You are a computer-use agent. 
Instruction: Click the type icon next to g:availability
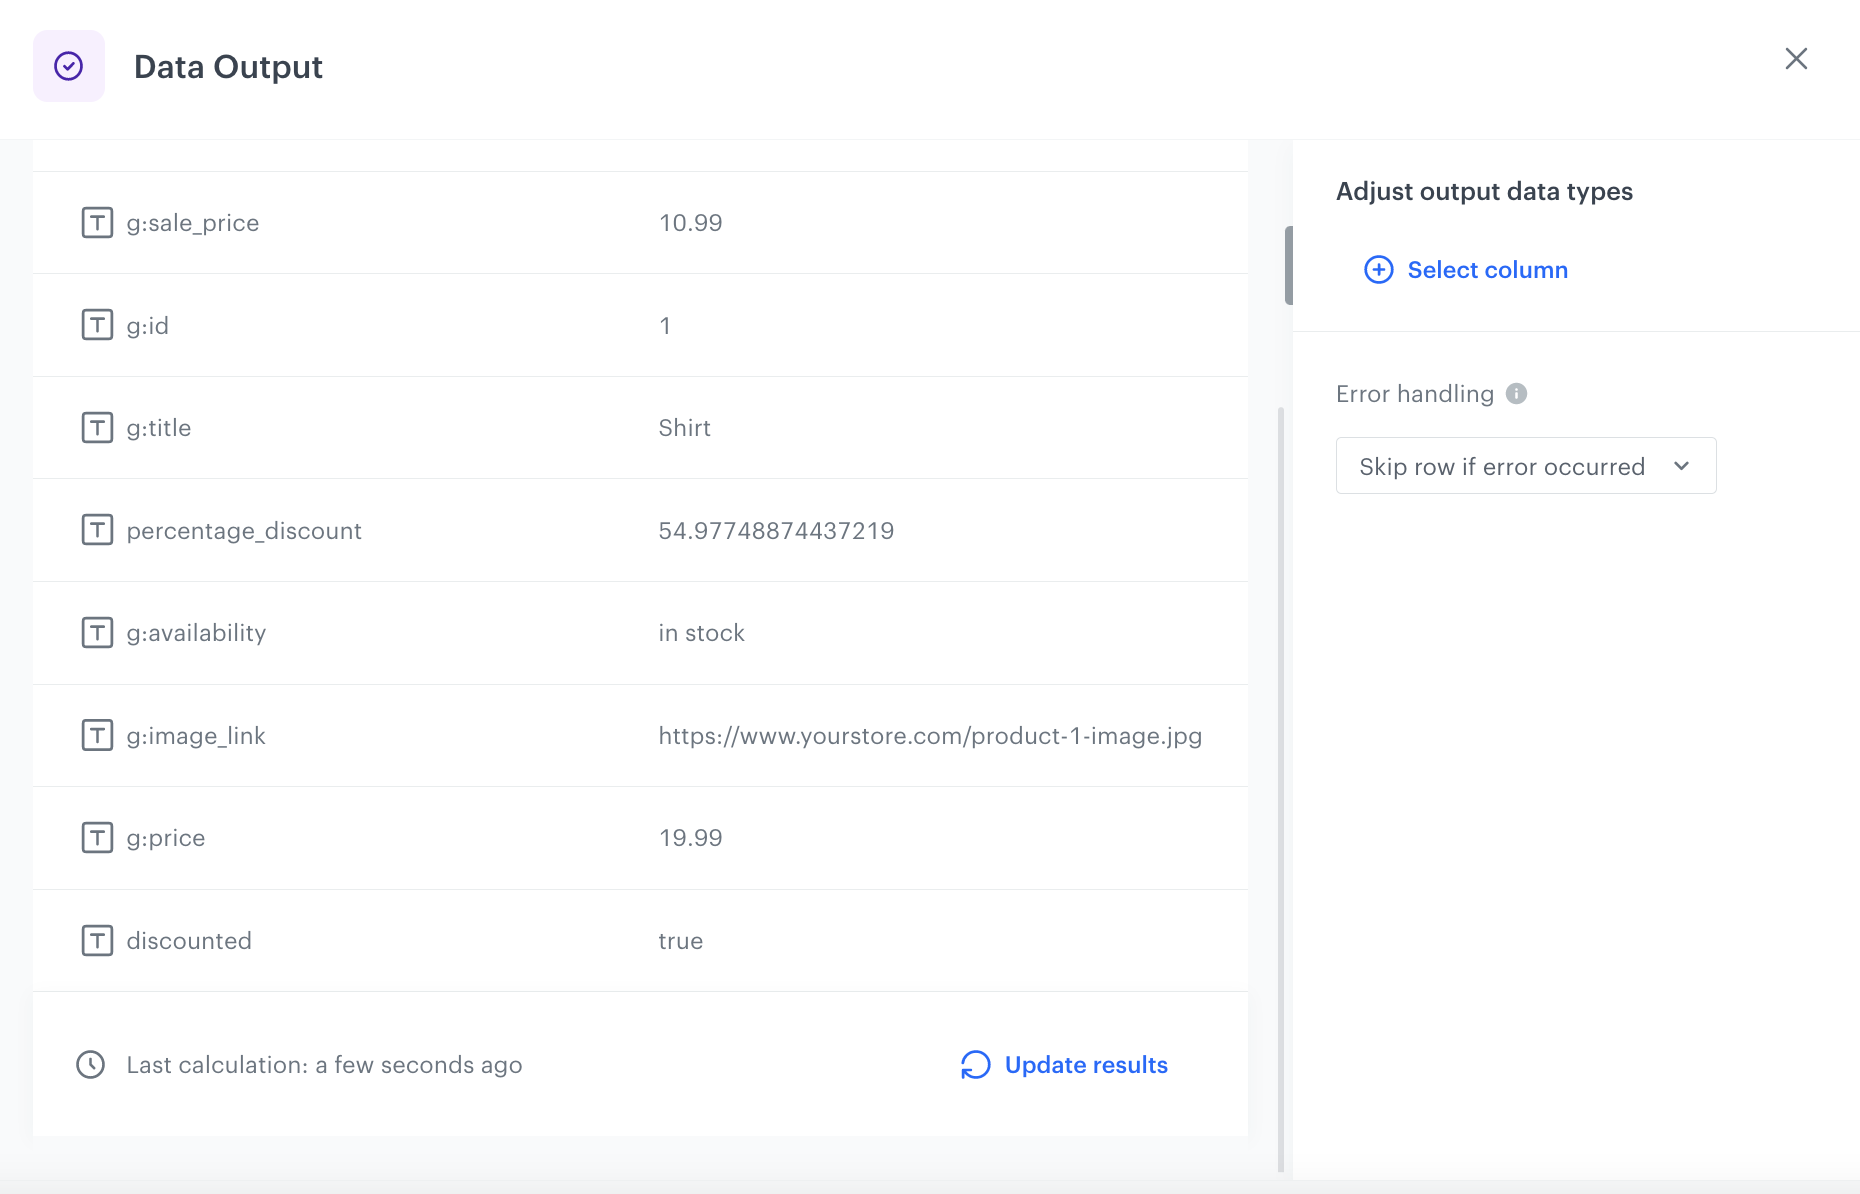pos(97,633)
